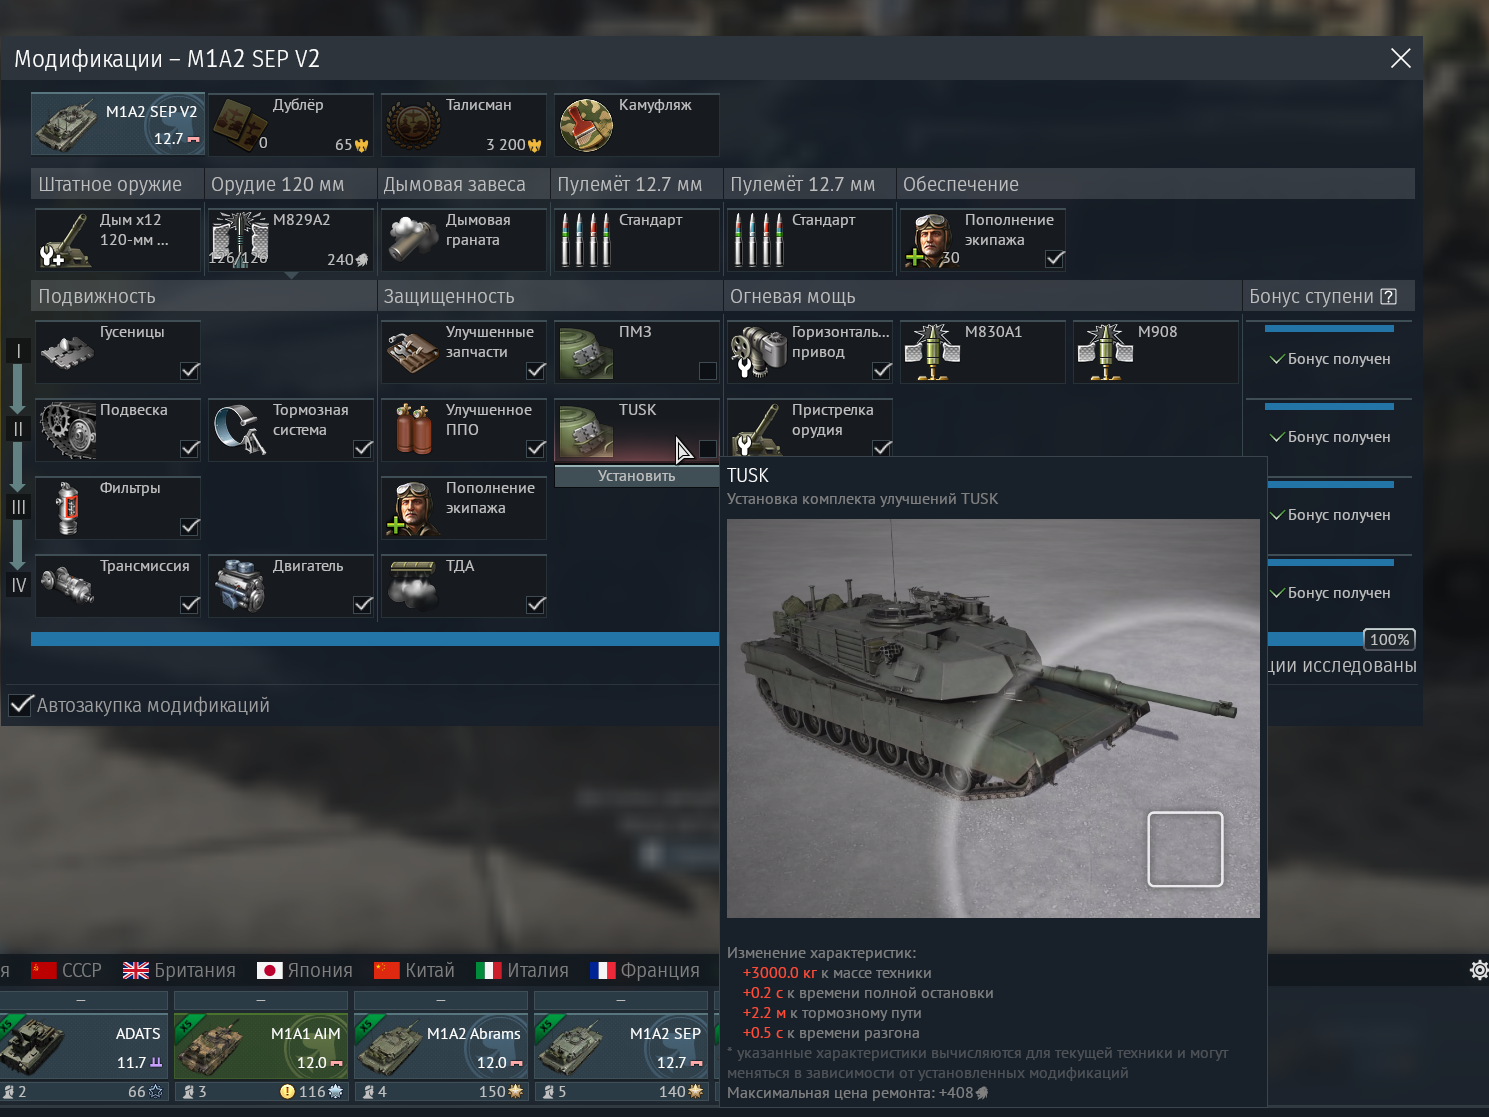Click the Бонус ступени help question icon

pos(1388,296)
